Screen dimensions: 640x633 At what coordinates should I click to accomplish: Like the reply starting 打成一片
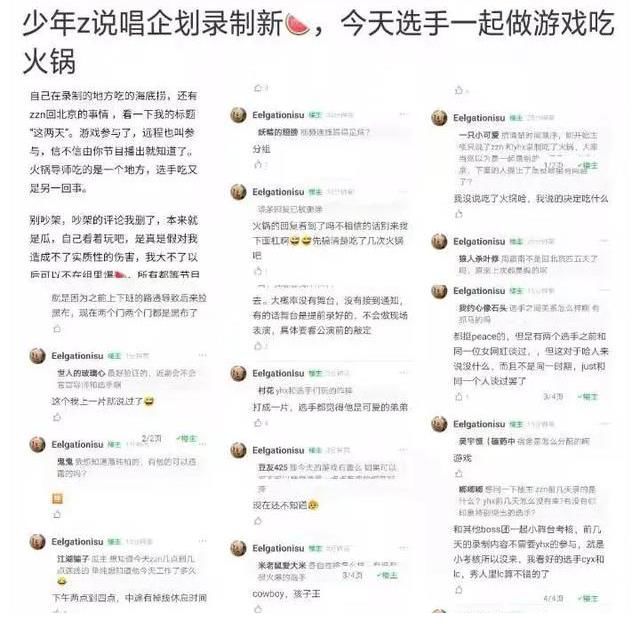pyautogui.click(x=258, y=423)
